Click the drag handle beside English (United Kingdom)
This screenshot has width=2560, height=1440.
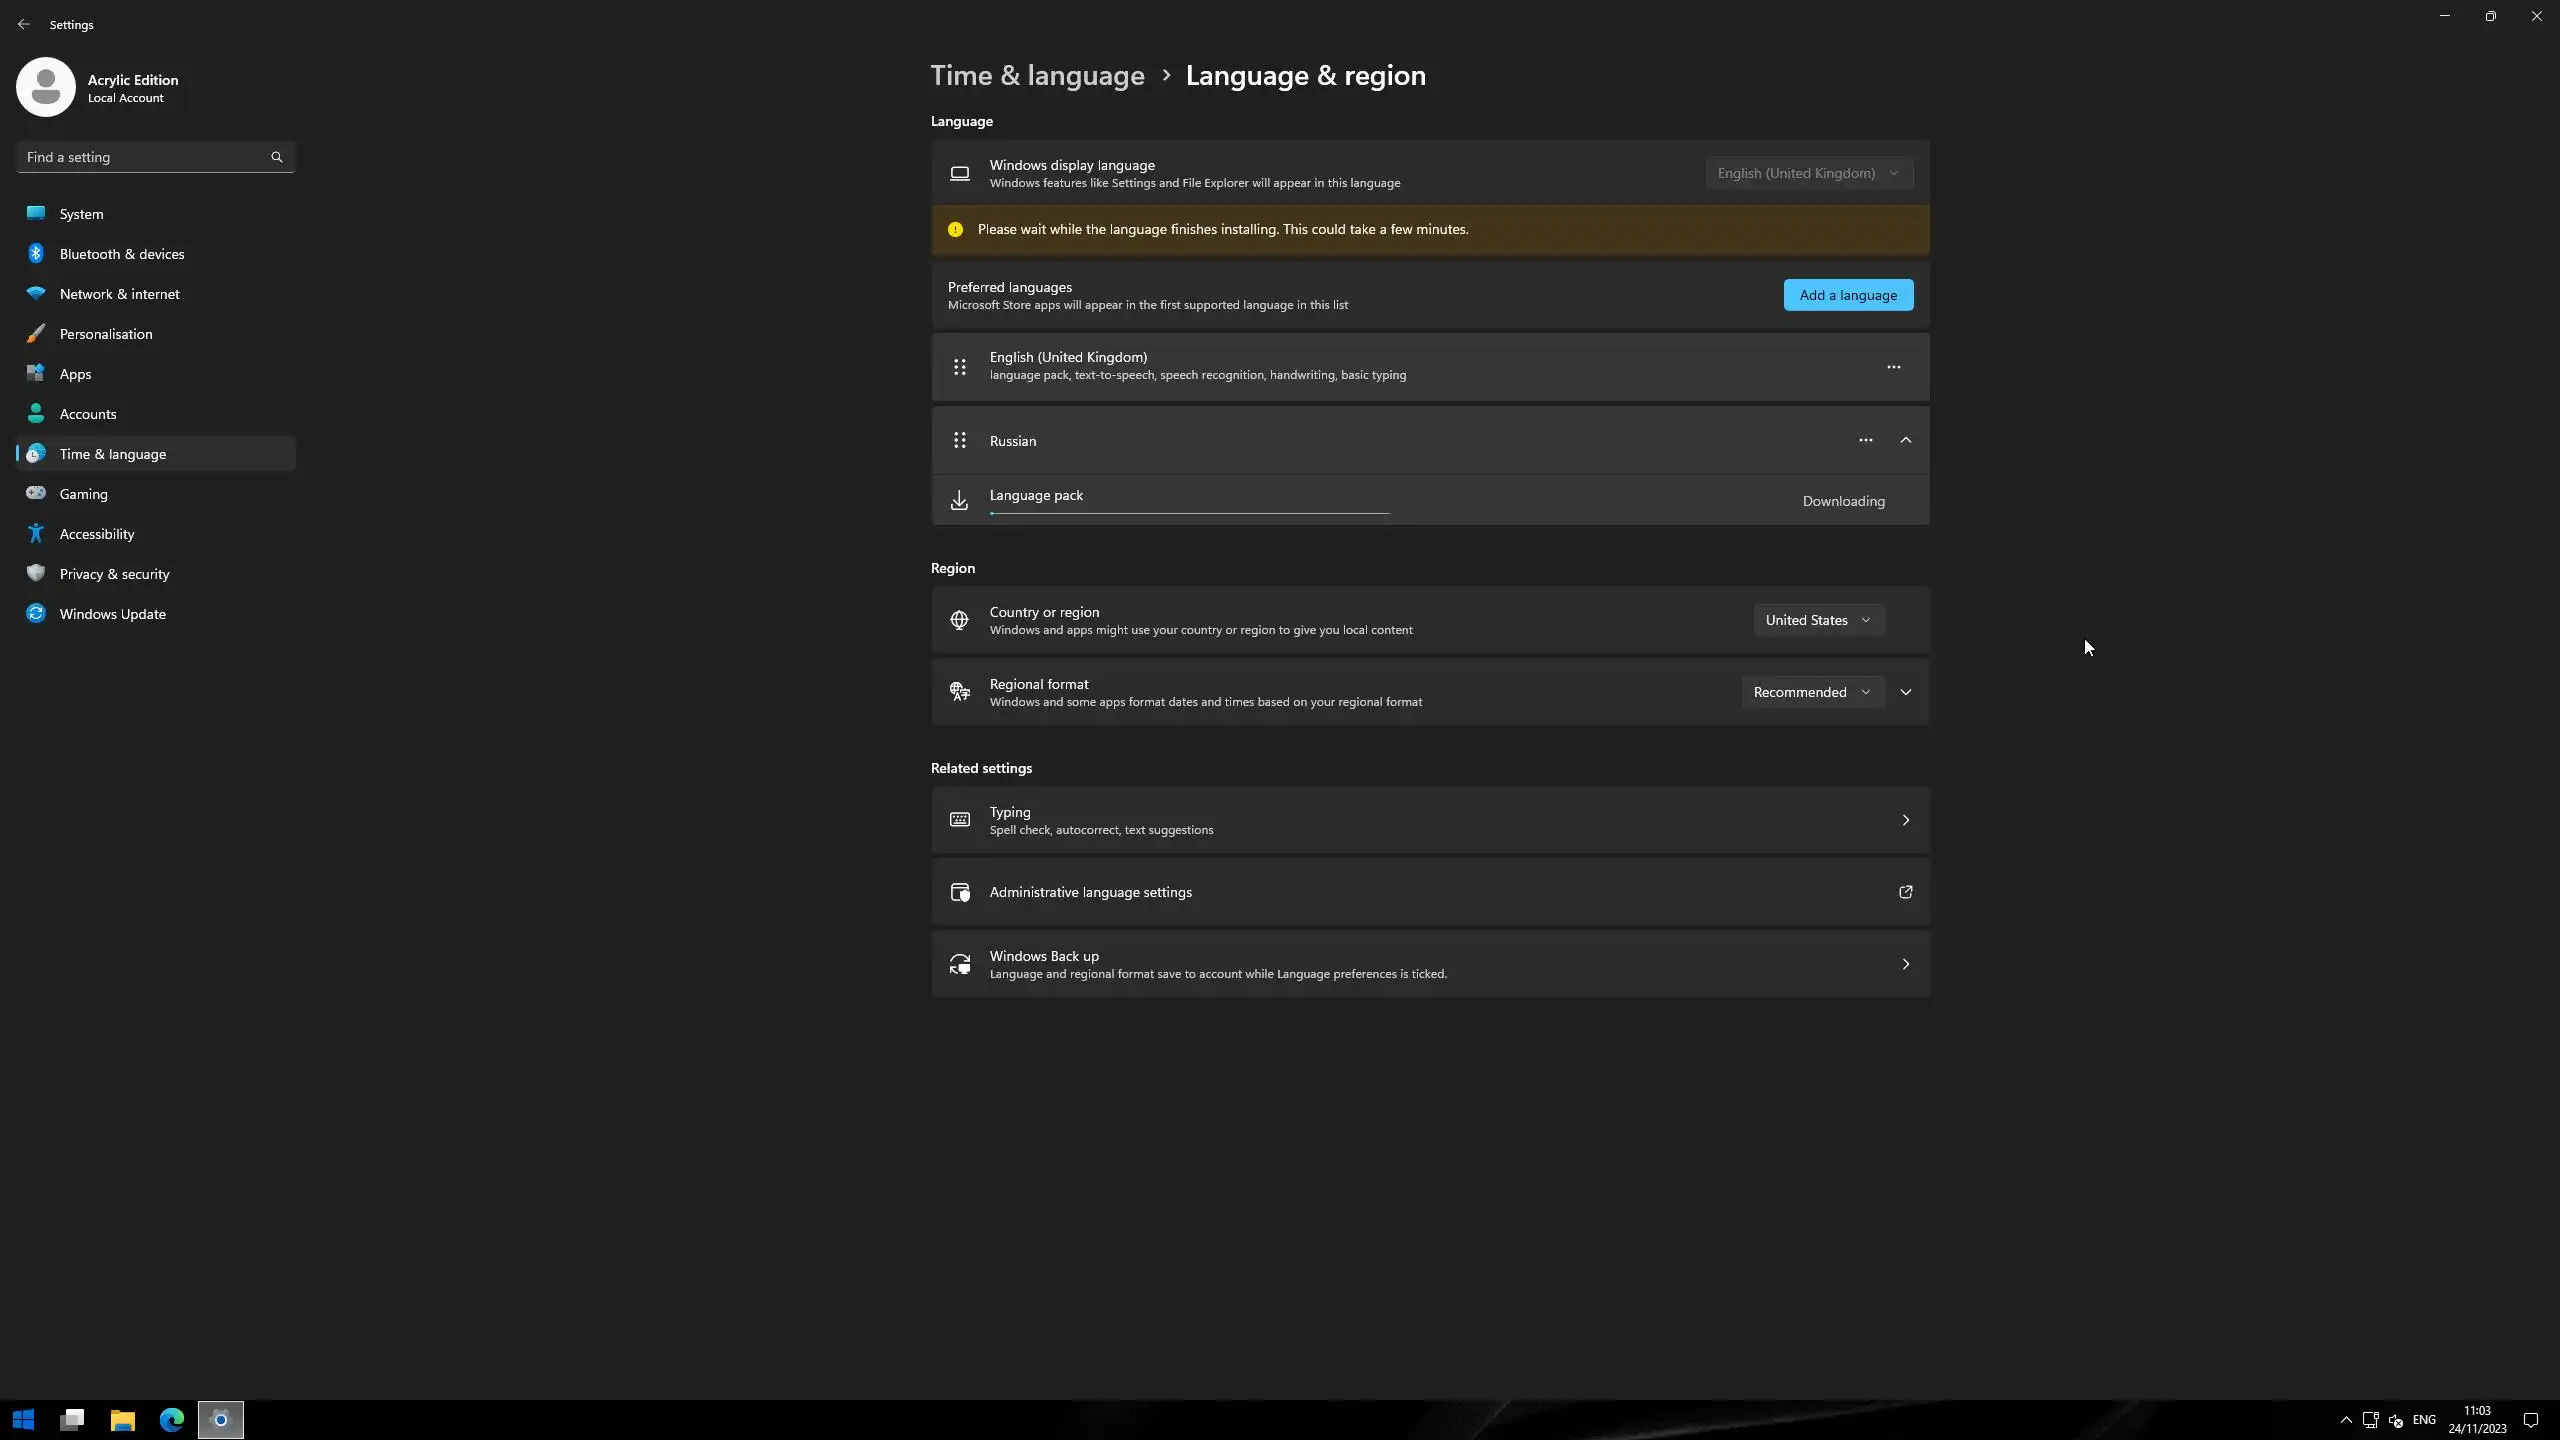[x=959, y=367]
